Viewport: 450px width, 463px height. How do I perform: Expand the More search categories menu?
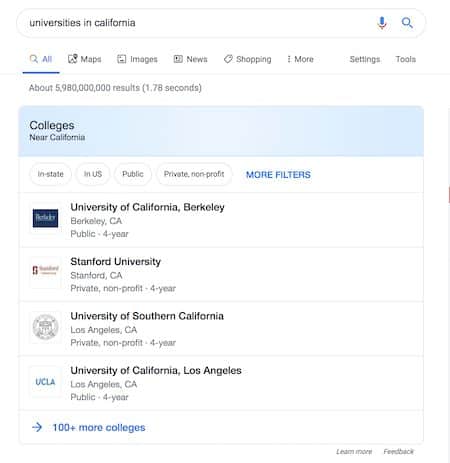click(x=300, y=59)
